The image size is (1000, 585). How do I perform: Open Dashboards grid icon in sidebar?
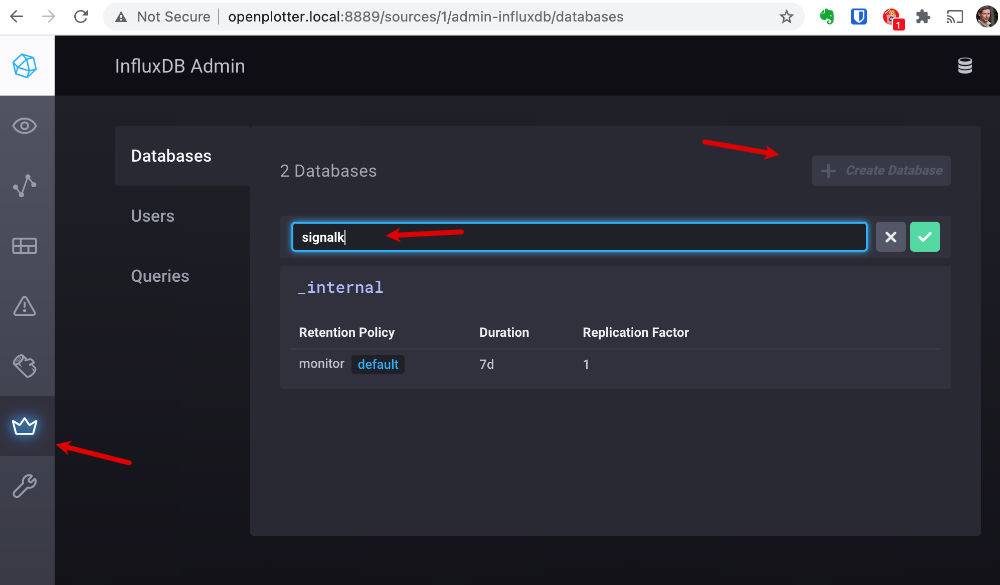[24, 246]
